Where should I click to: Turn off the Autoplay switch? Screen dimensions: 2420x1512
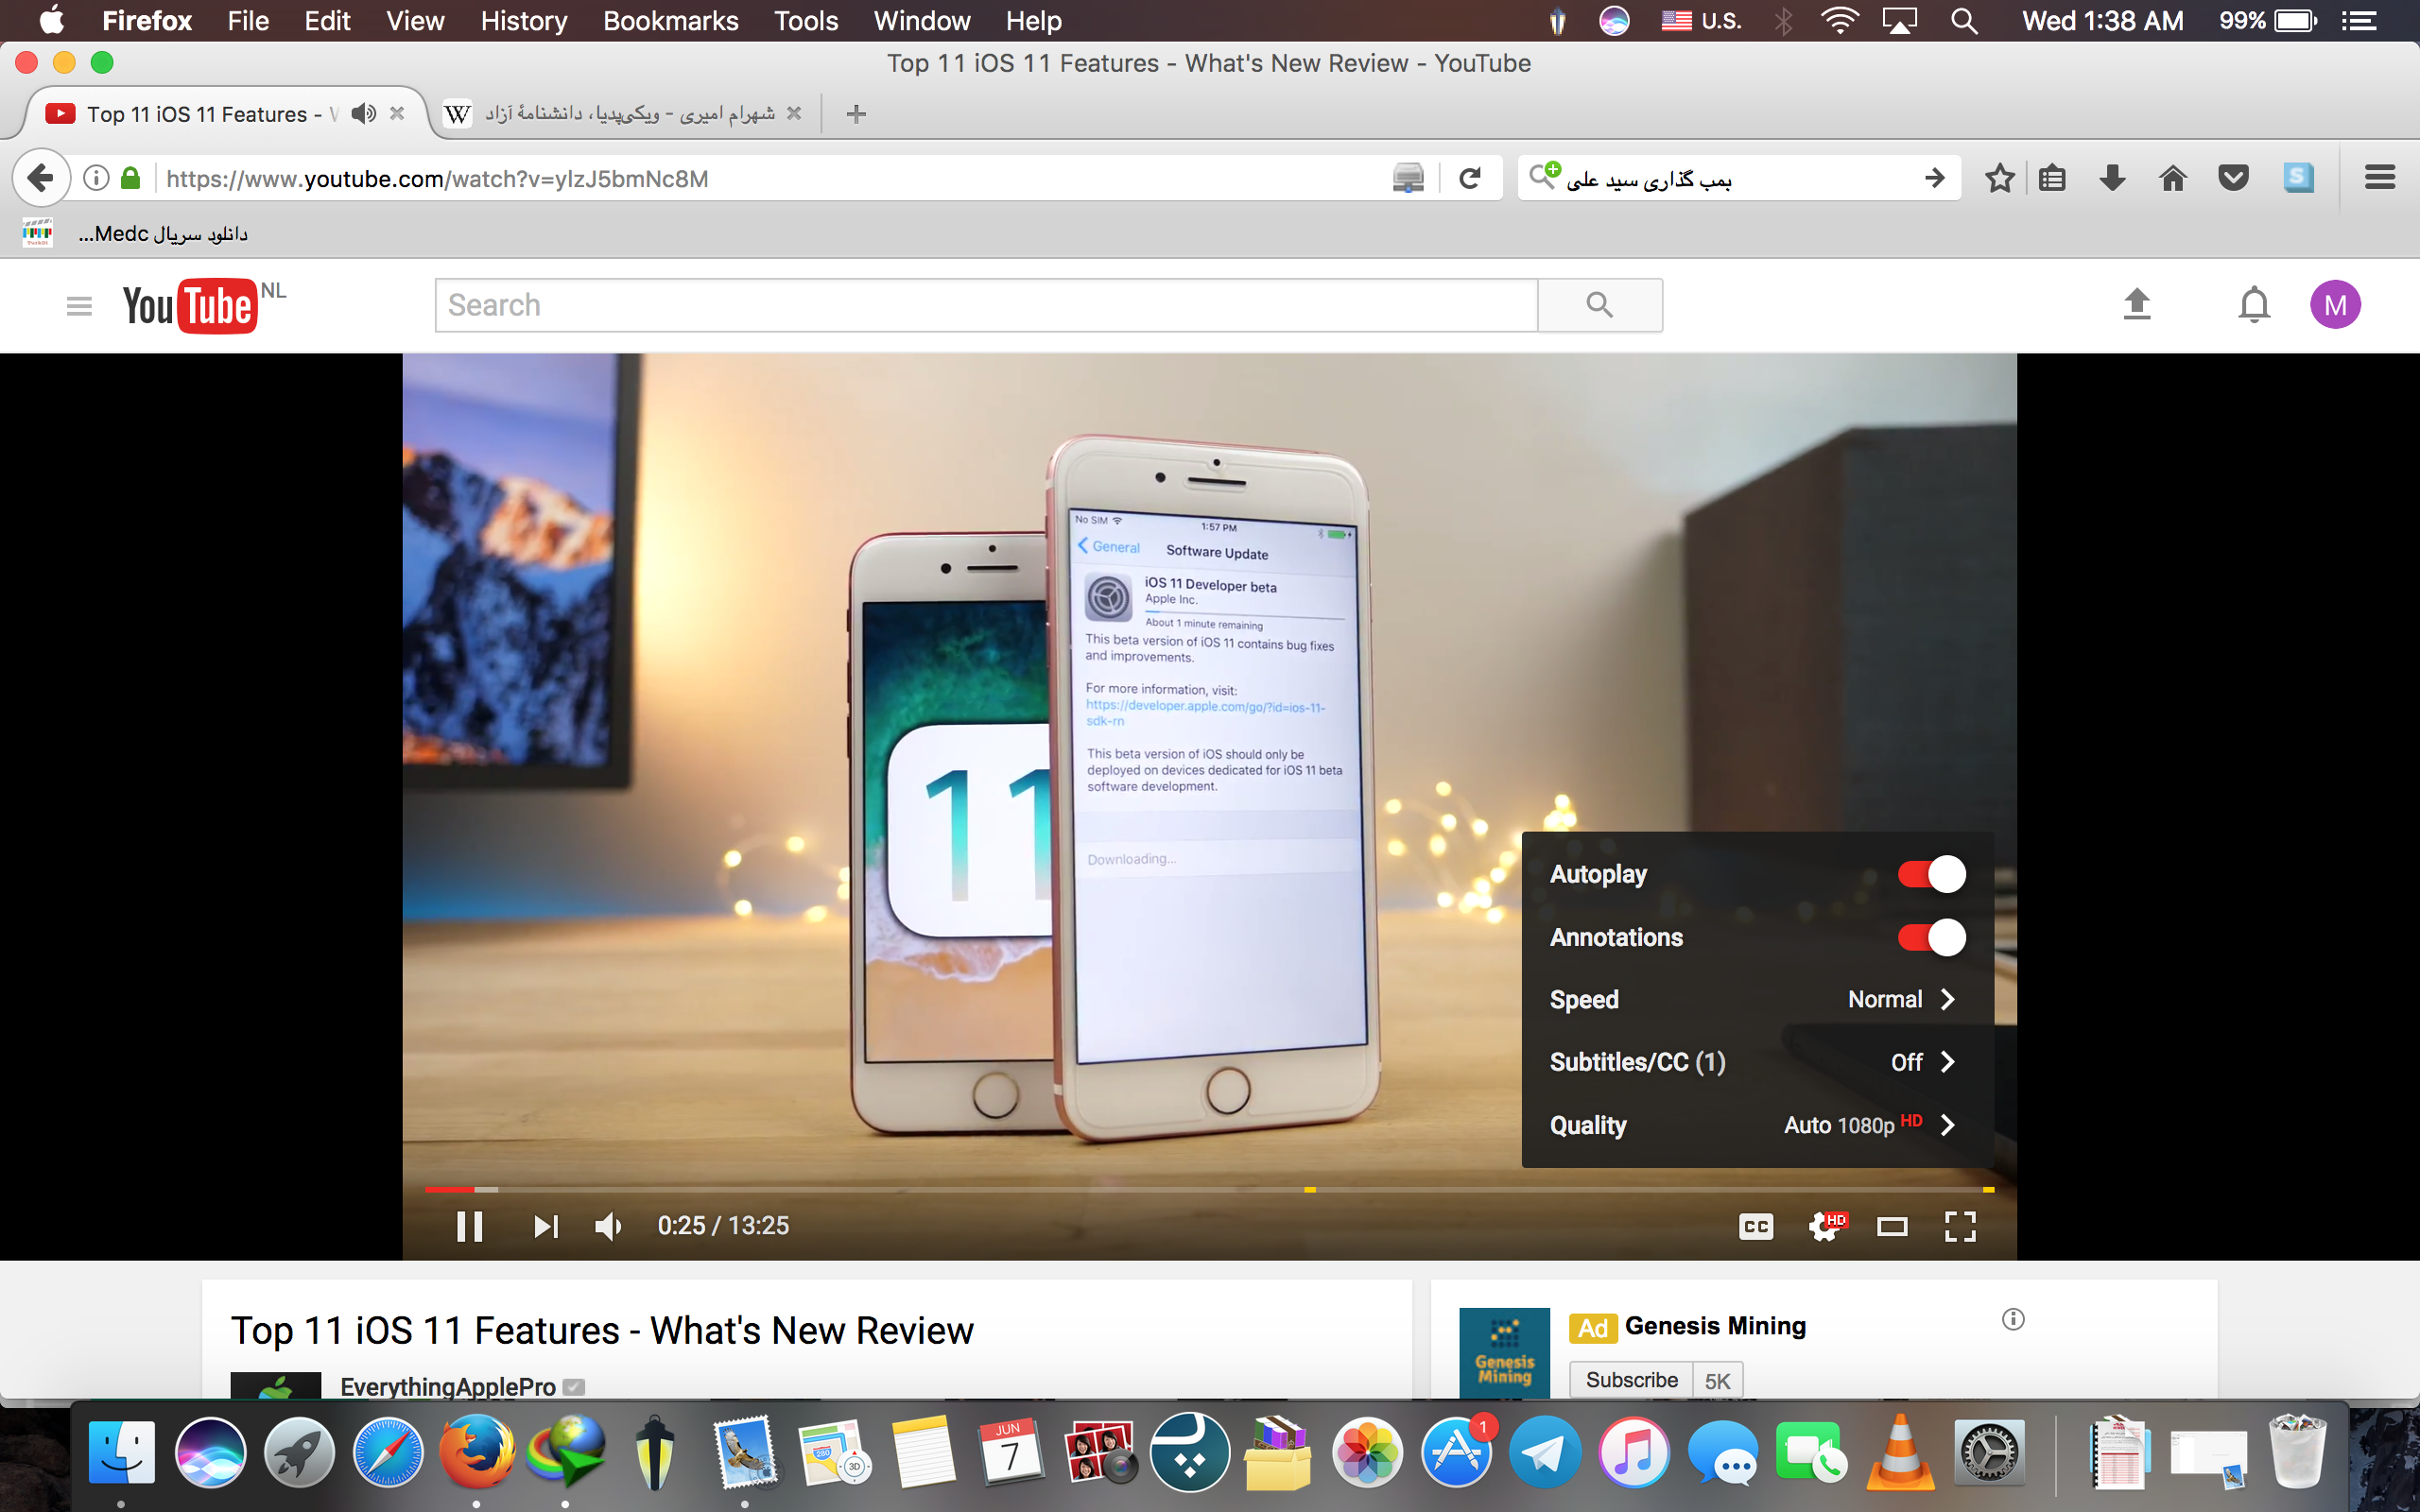pyautogui.click(x=1931, y=874)
